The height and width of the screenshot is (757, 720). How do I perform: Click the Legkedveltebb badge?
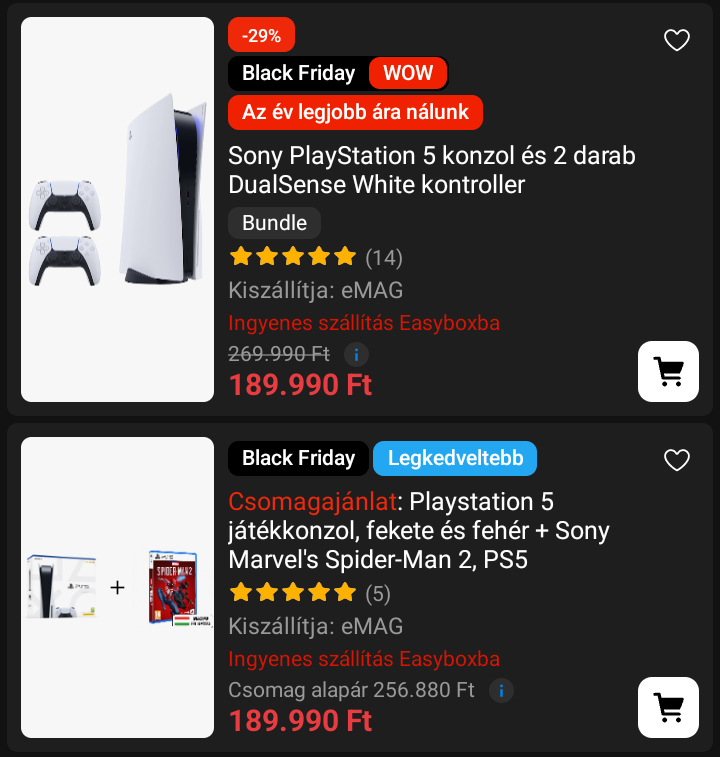(455, 458)
